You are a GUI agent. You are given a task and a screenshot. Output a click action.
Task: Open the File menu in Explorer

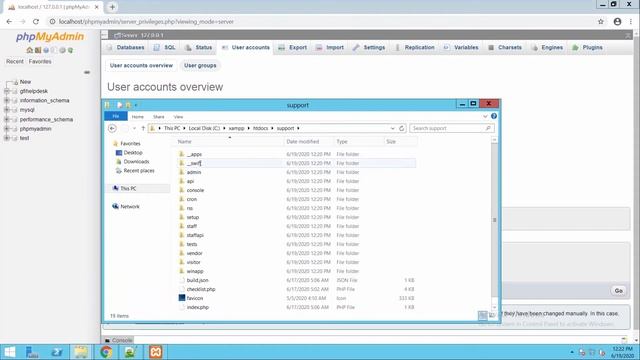116,116
